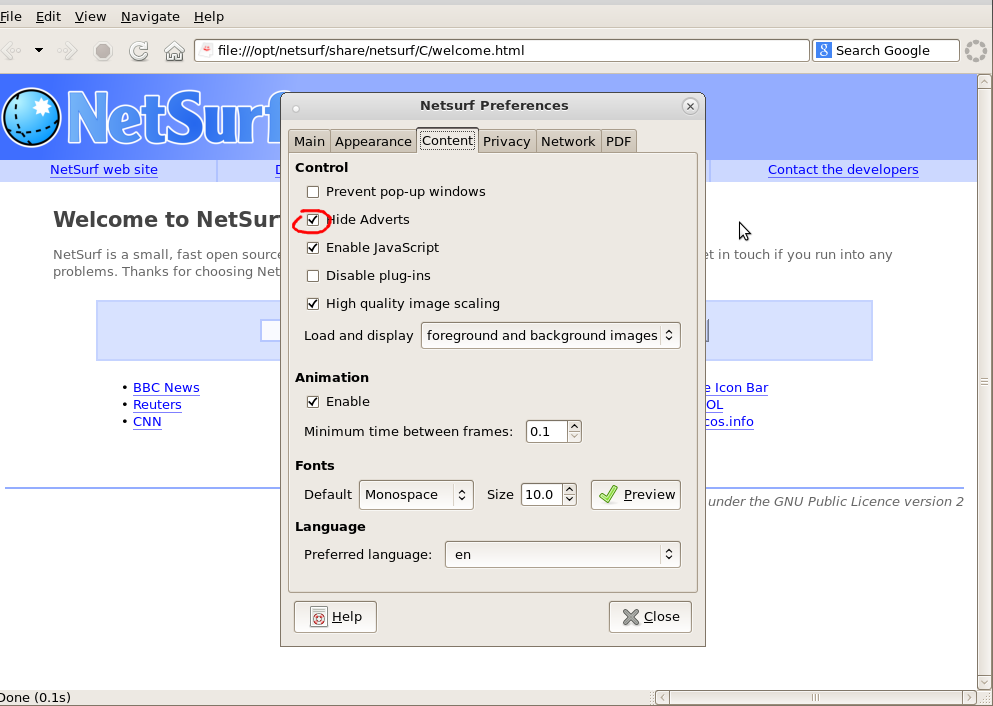This screenshot has width=993, height=706.
Task: Decrease the font size value
Action: [569, 500]
